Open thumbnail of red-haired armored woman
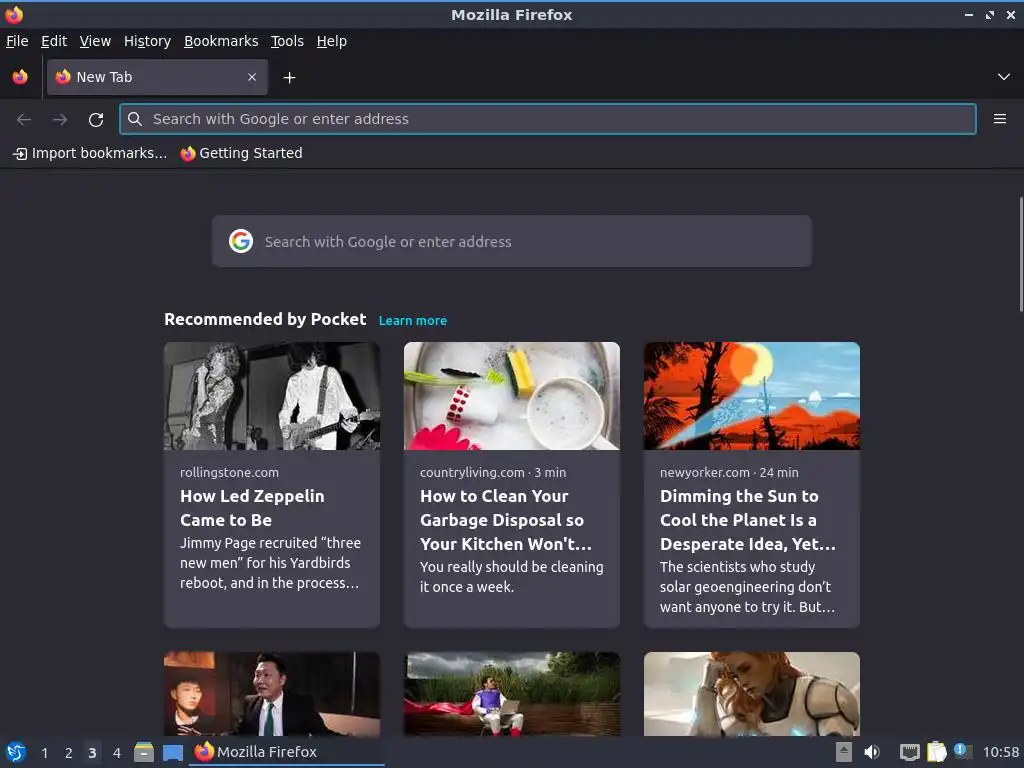 point(752,694)
